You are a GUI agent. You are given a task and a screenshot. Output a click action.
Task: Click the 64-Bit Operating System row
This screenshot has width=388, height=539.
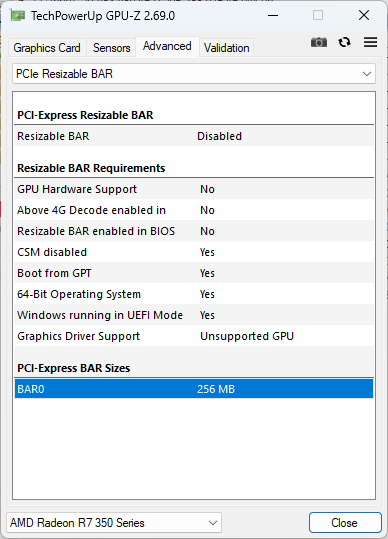coord(194,294)
